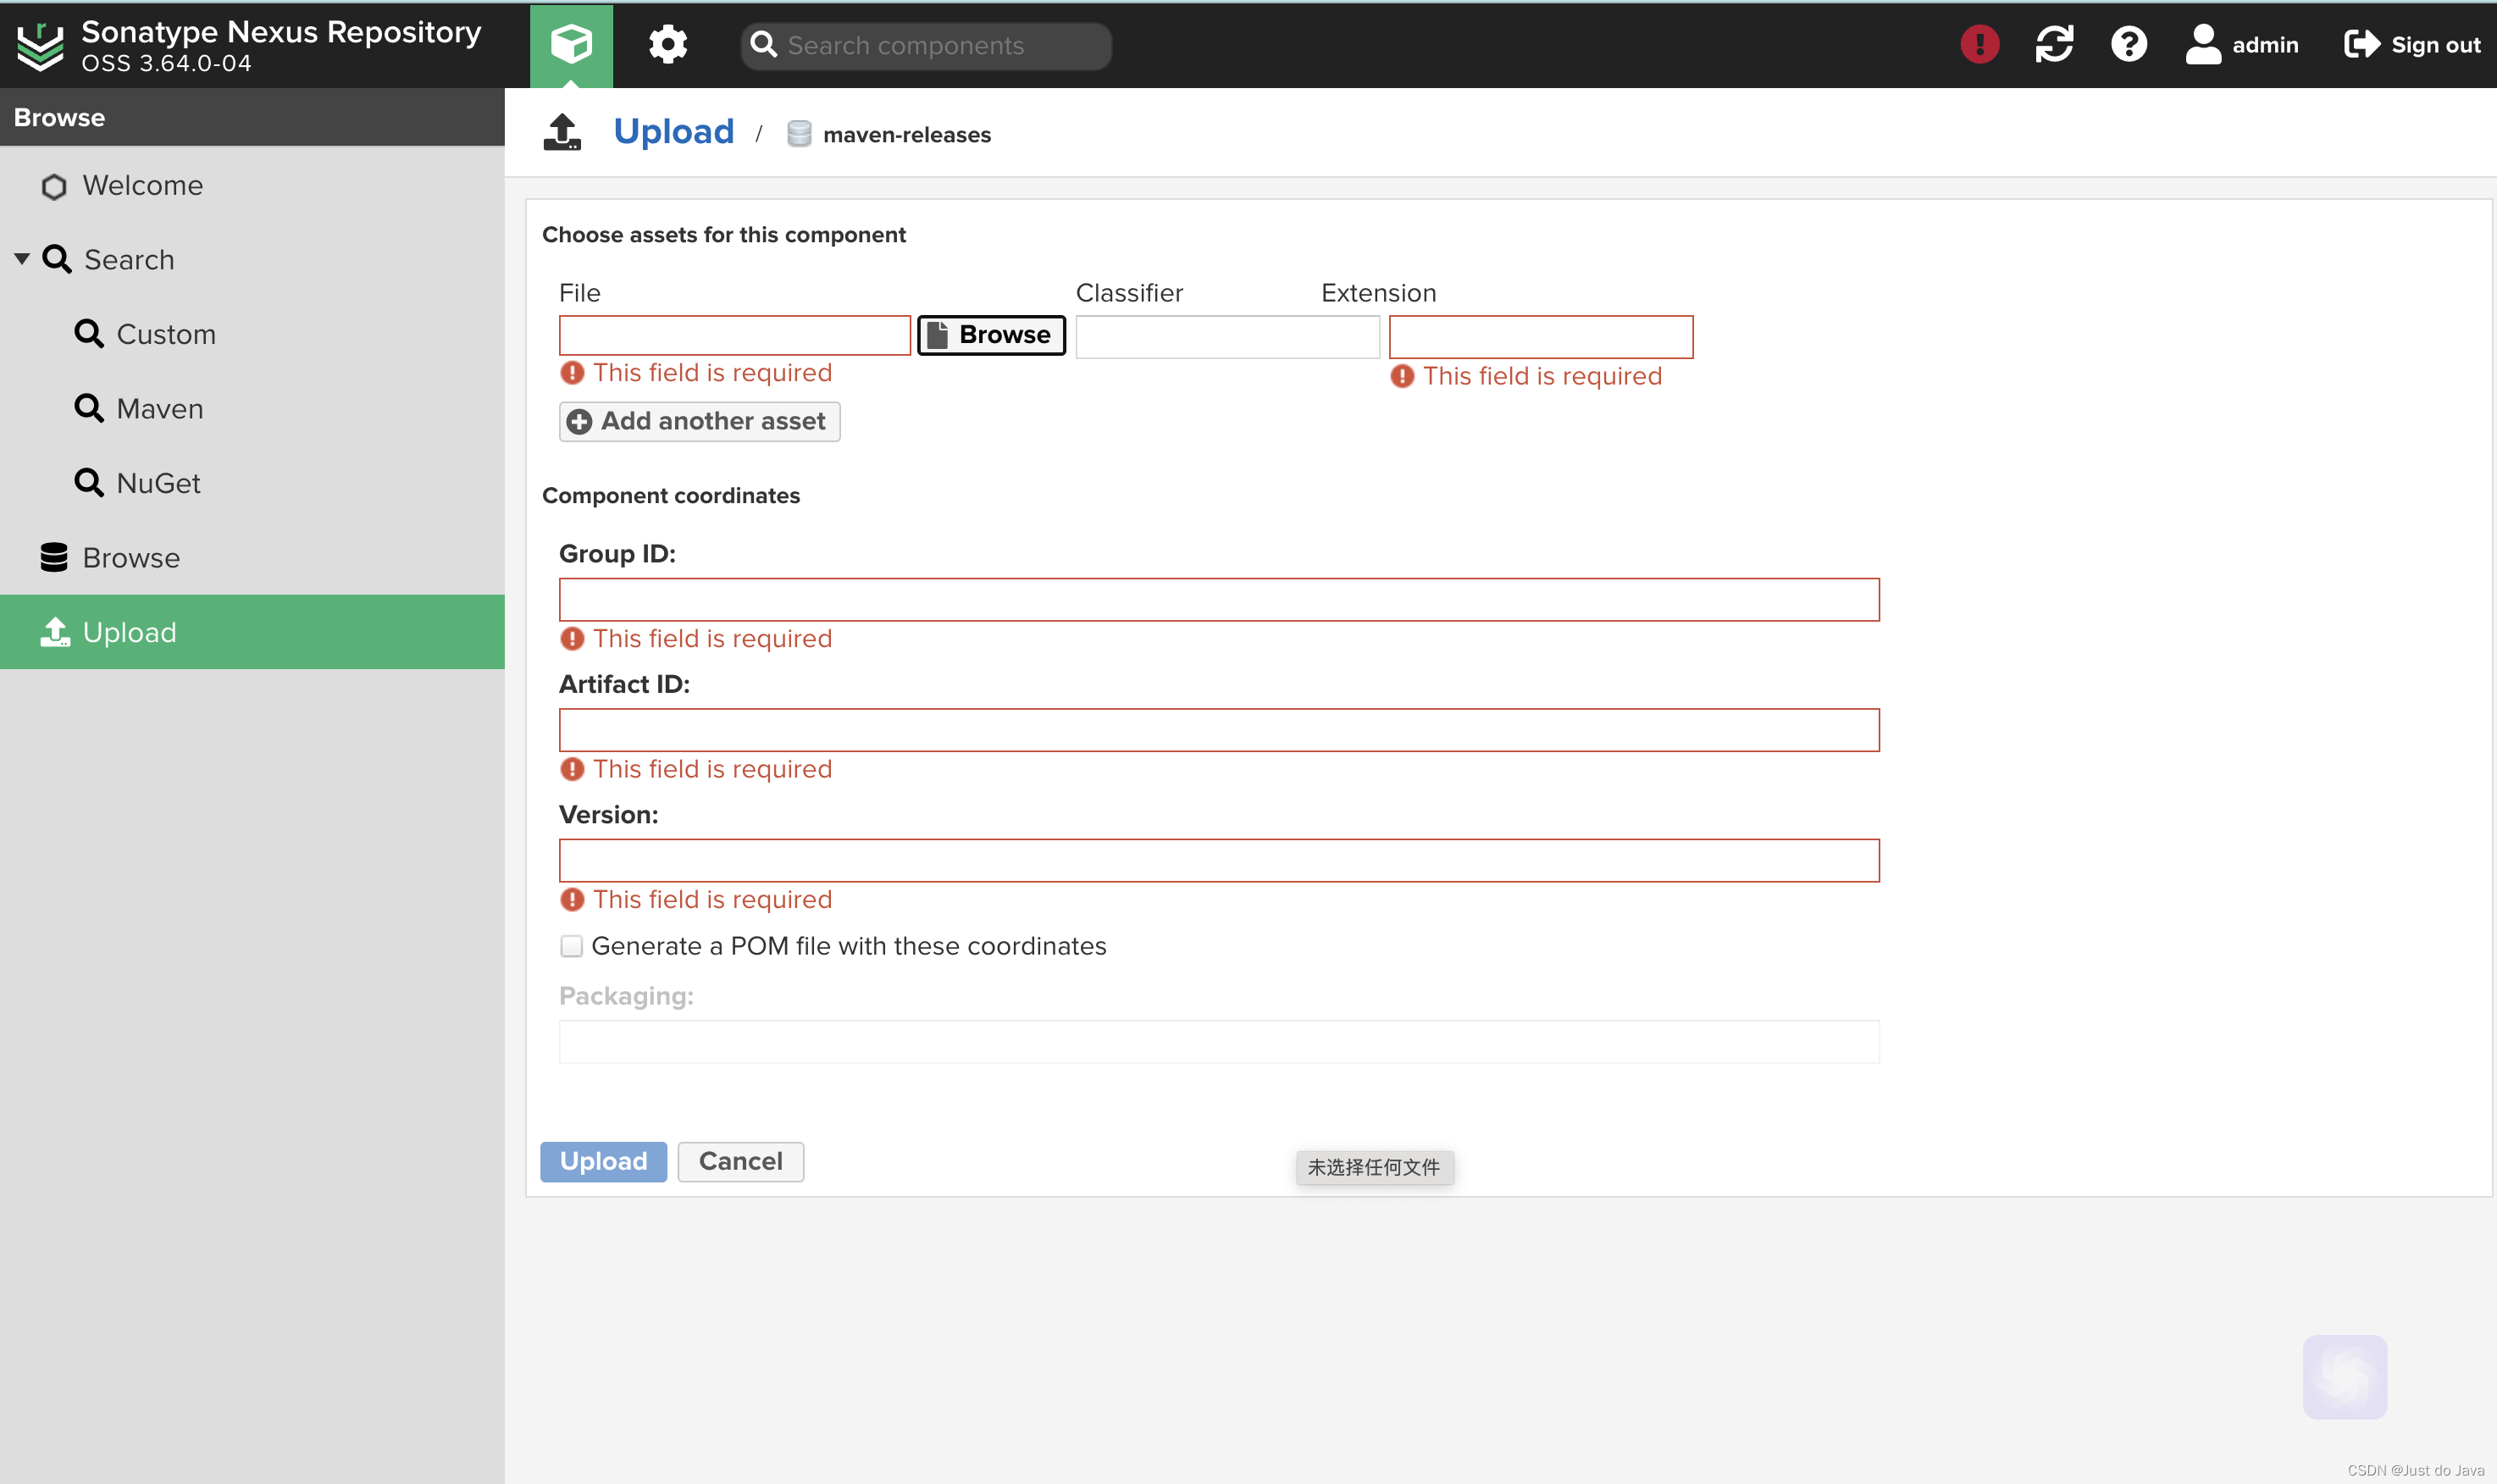Screen dimensions: 2497x1484
Task: Open Custom search in sidebar
Action: 165,334
